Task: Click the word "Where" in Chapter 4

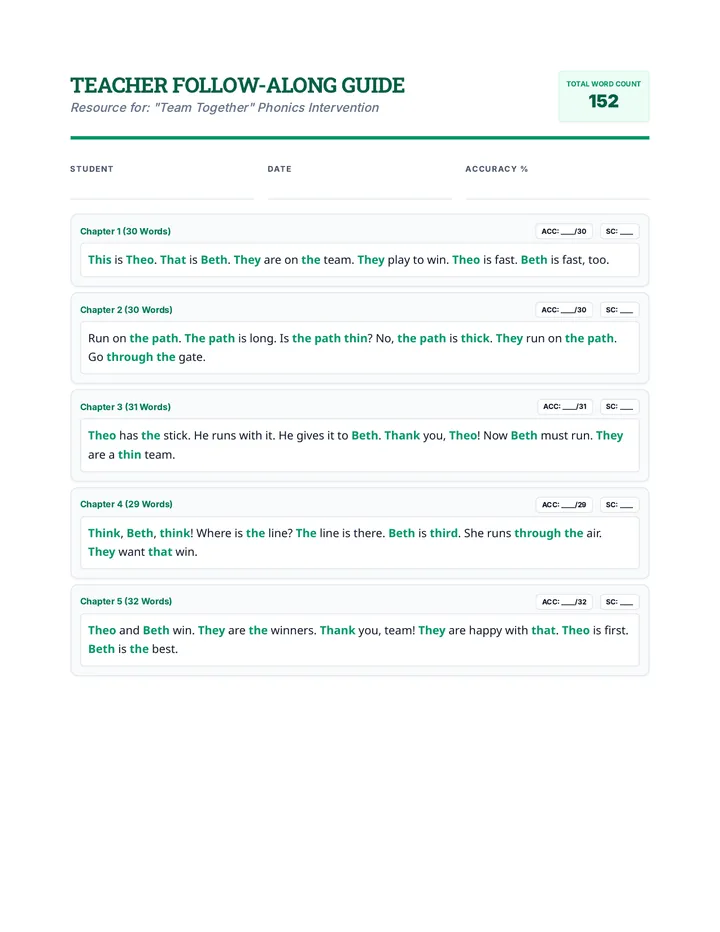Action: [212, 533]
